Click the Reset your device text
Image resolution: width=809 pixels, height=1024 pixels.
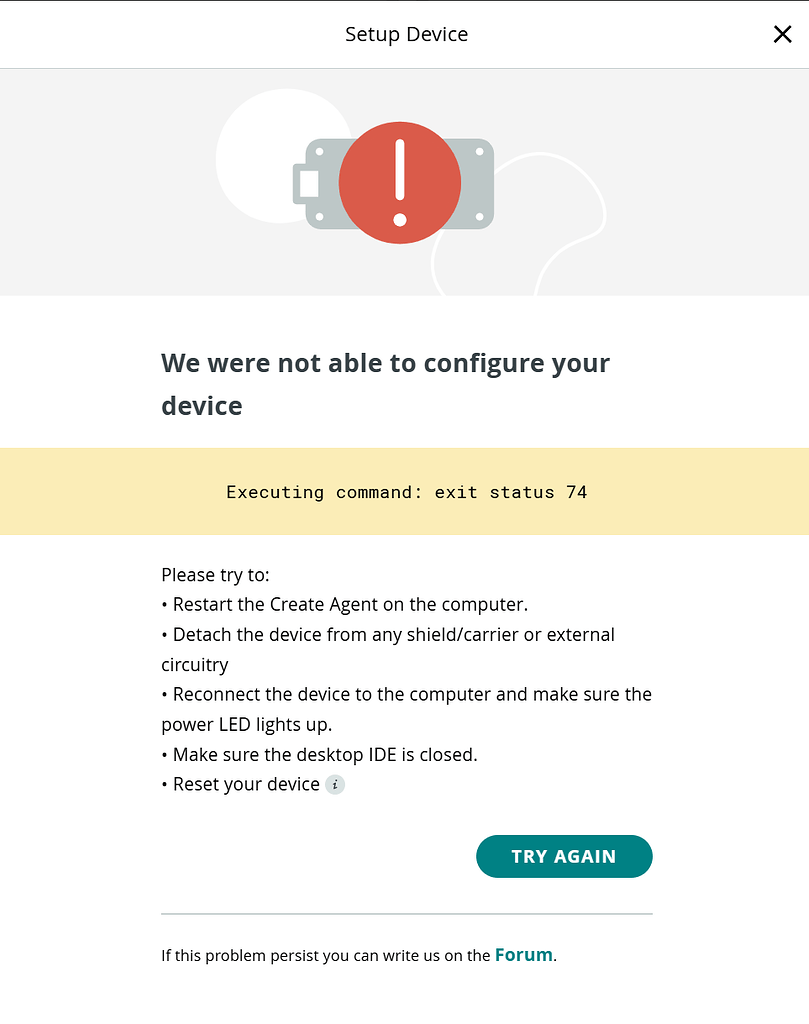click(x=246, y=785)
